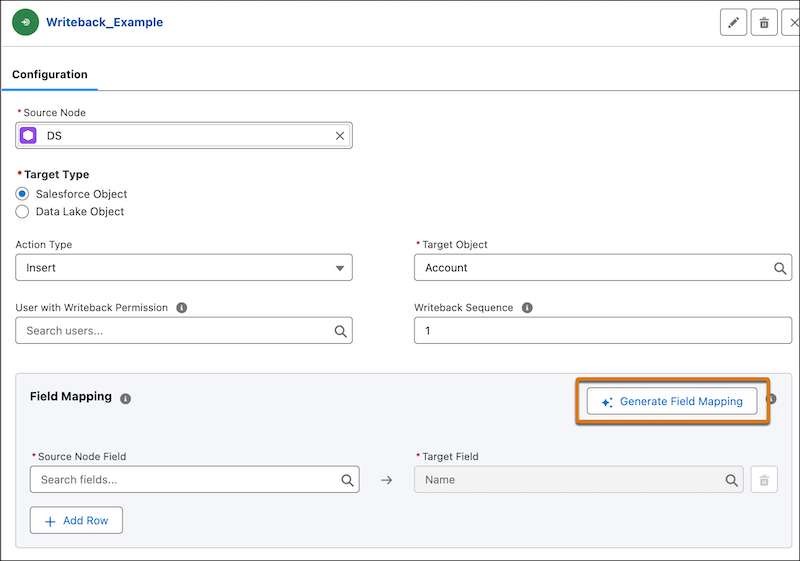The image size is (800, 561).
Task: Show info for User with Writeback Permission
Action: pos(182,308)
